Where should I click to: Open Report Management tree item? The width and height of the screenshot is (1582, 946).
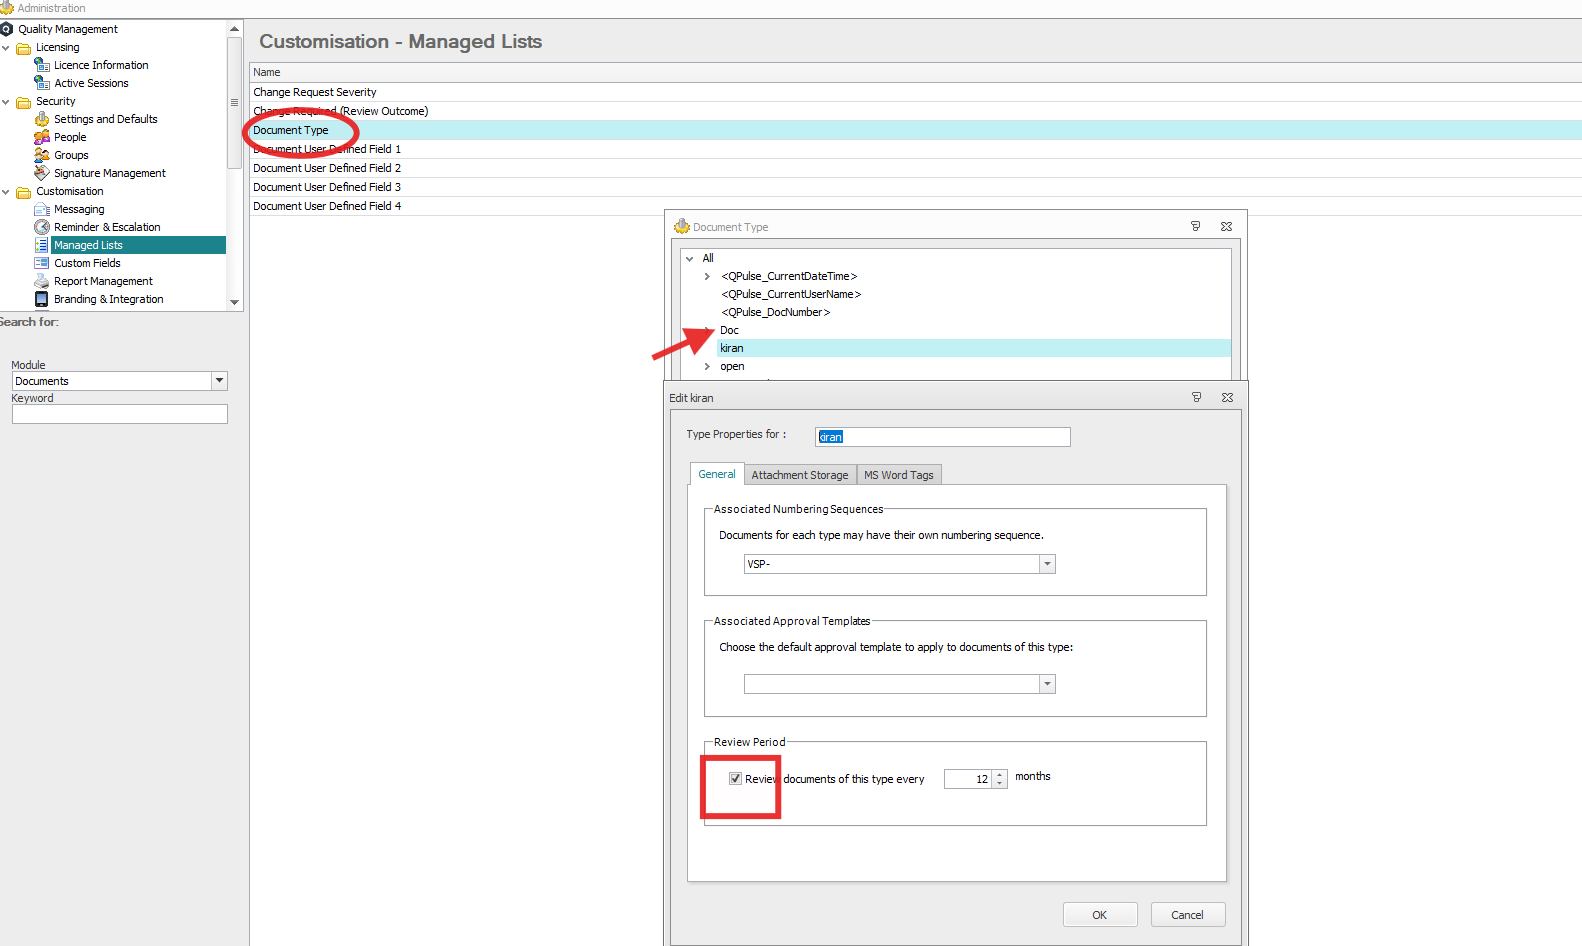pyautogui.click(x=103, y=281)
